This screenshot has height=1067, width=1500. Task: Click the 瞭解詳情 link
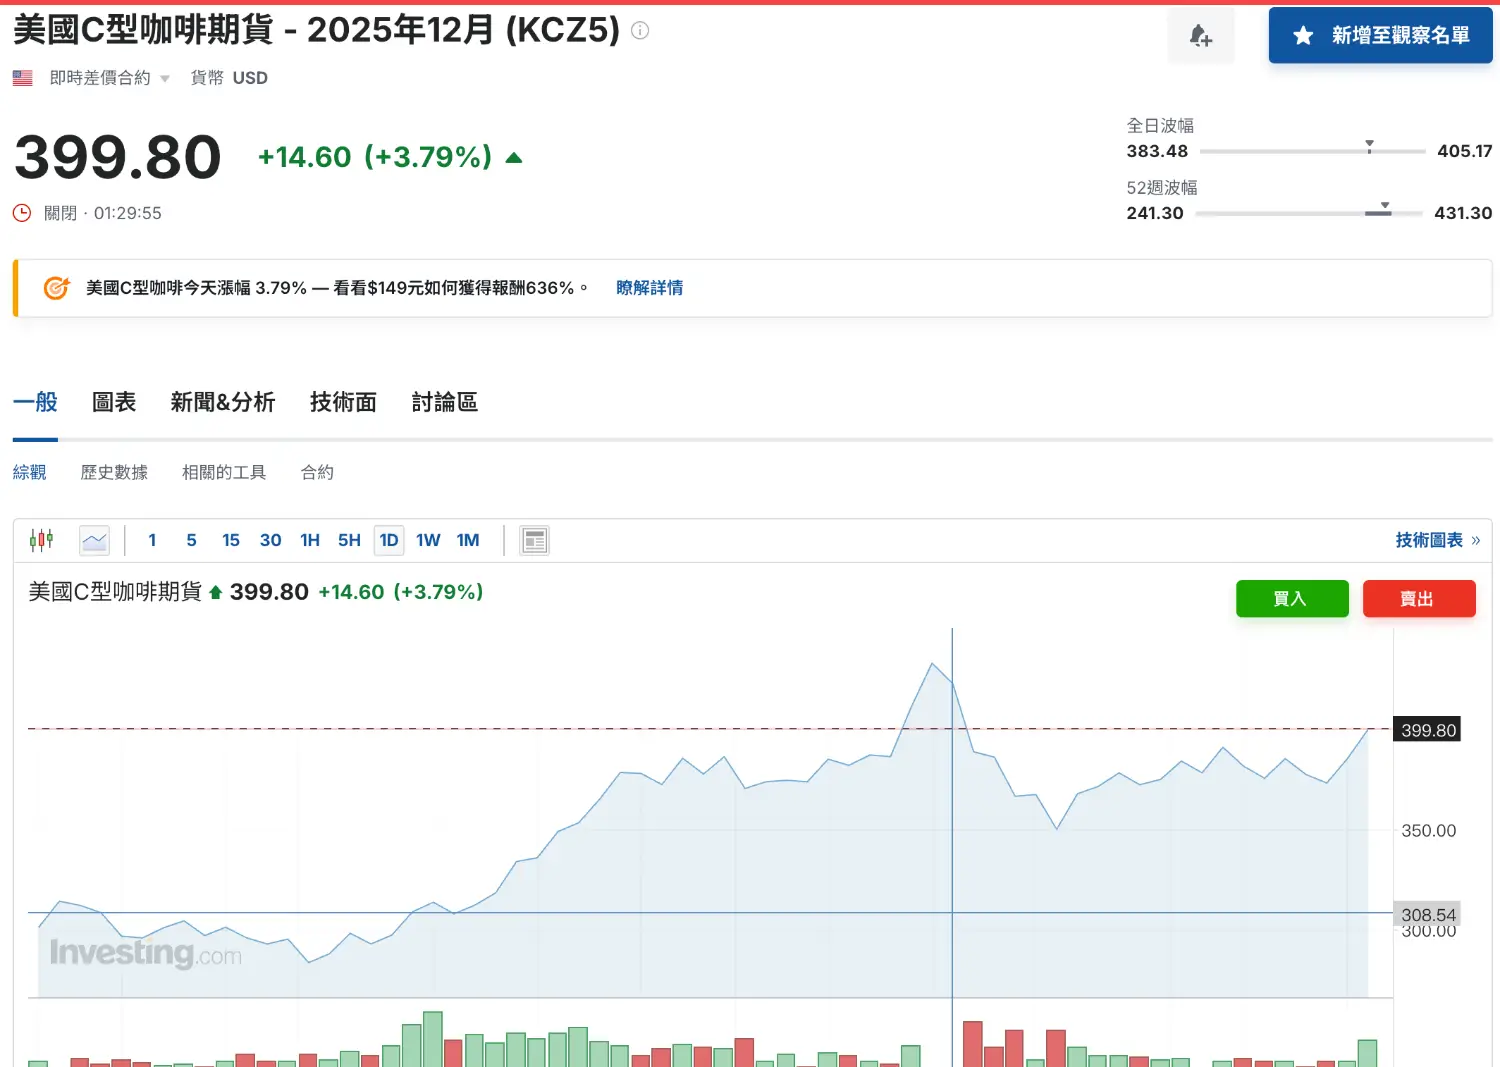[649, 288]
